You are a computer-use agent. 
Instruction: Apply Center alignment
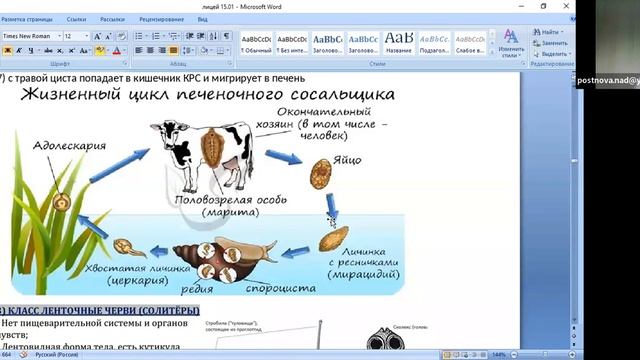pyautogui.click(x=150, y=51)
